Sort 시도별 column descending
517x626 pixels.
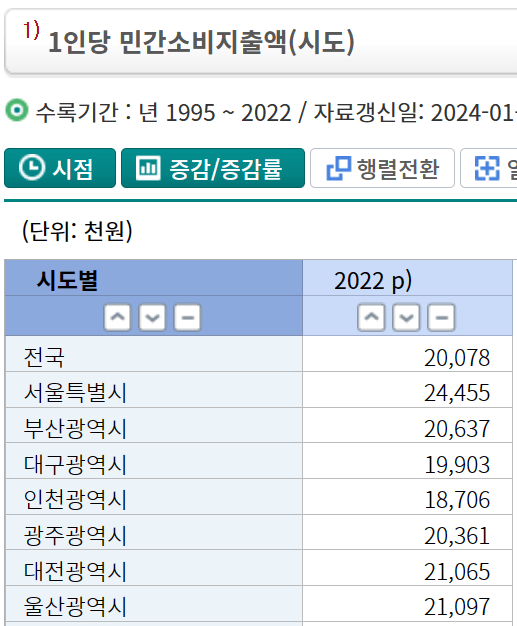152,317
